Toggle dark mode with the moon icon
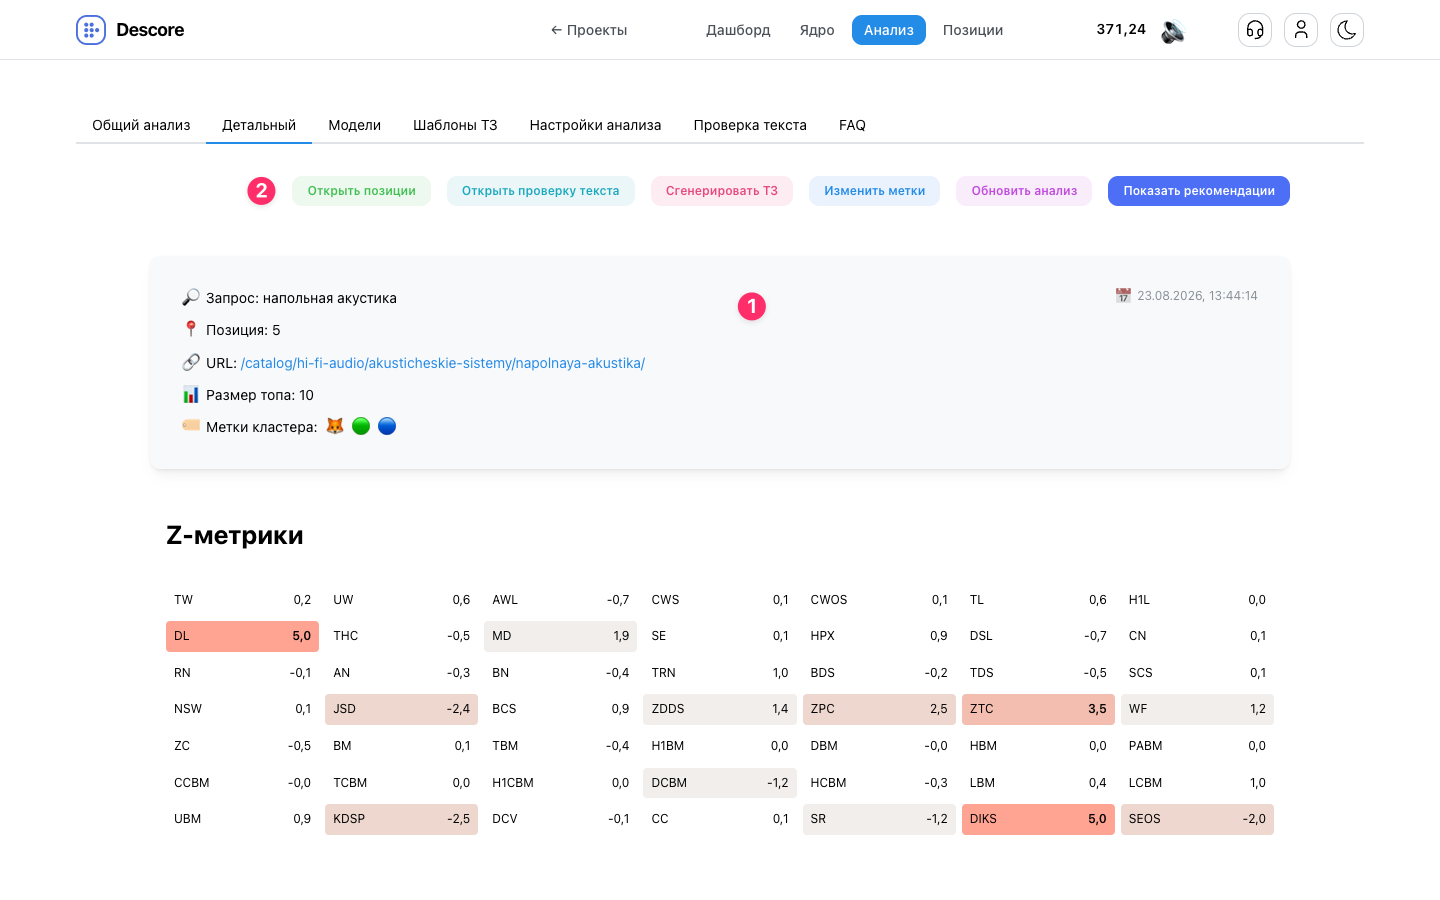This screenshot has width=1440, height=900. [1347, 30]
